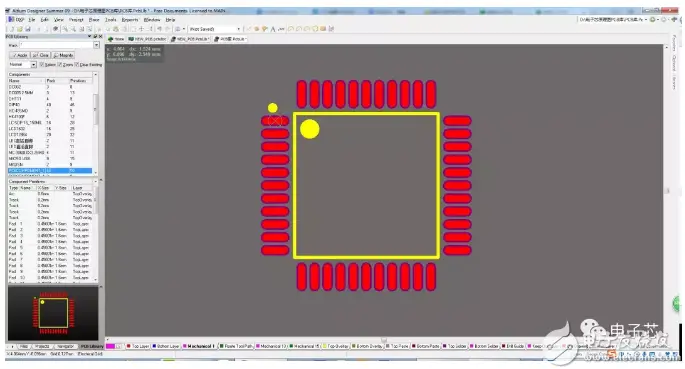This screenshot has width=685, height=369.
Task: Open the DXP menu
Action: [x=17, y=20]
